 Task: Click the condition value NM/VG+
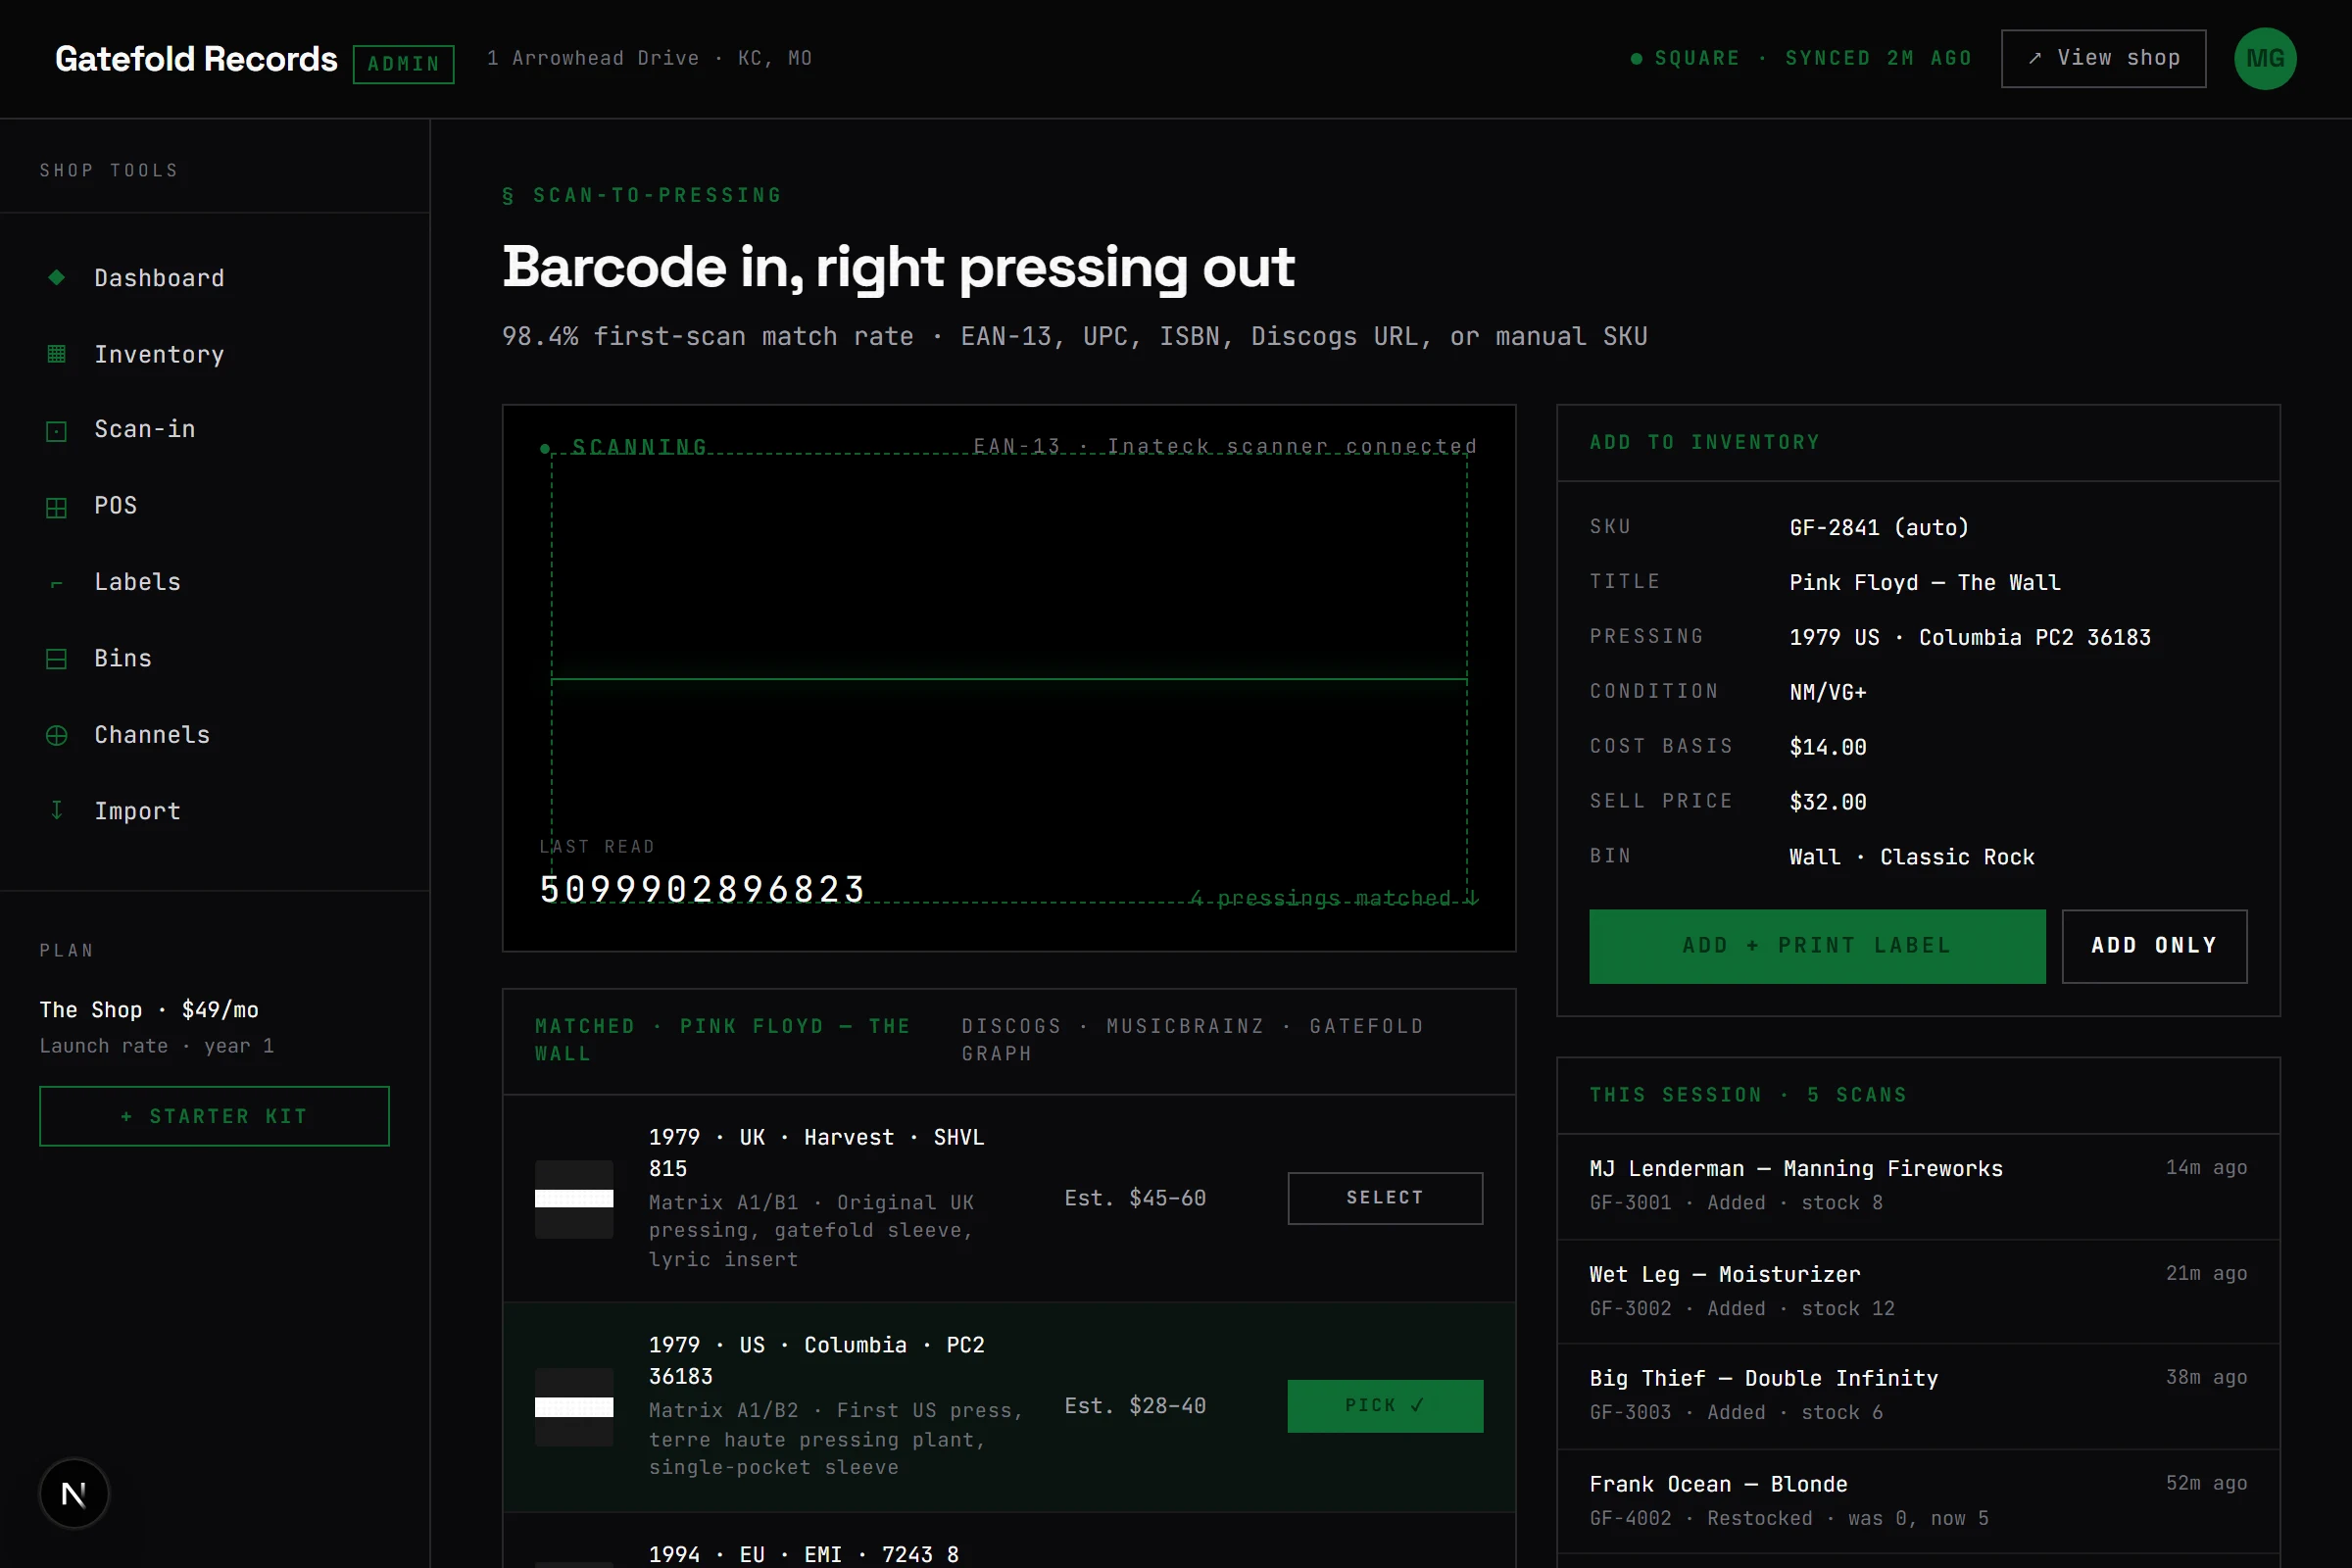click(x=1828, y=692)
